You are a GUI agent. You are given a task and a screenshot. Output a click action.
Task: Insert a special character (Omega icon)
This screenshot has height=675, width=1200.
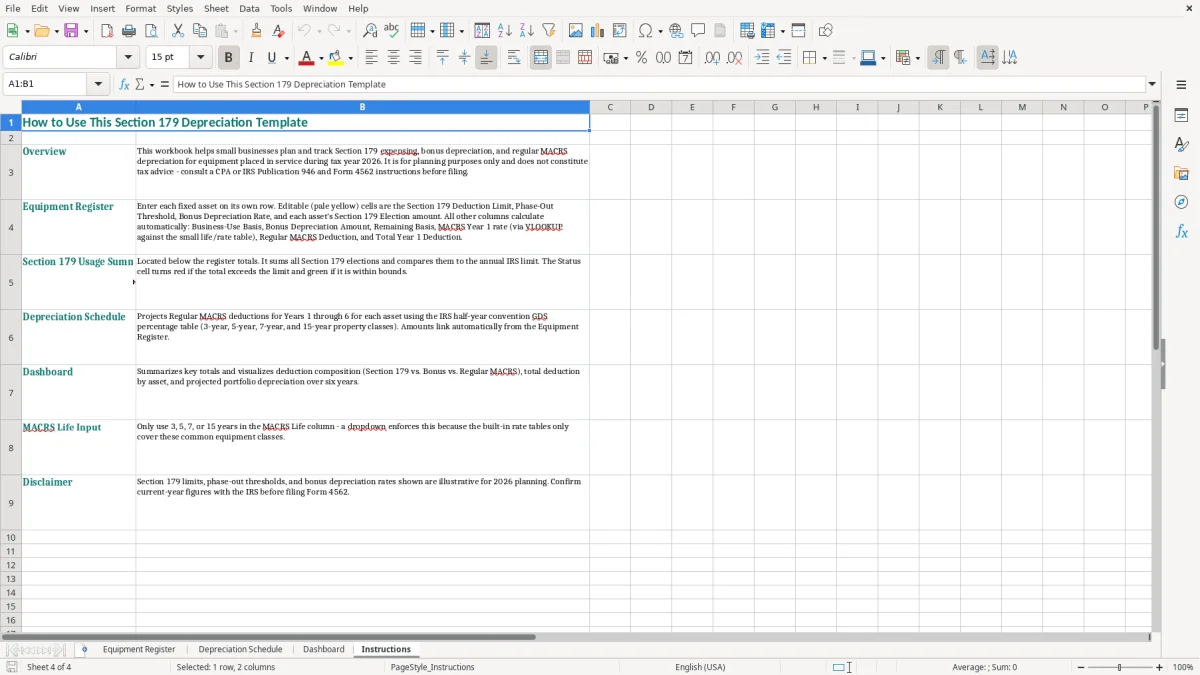coord(645,31)
